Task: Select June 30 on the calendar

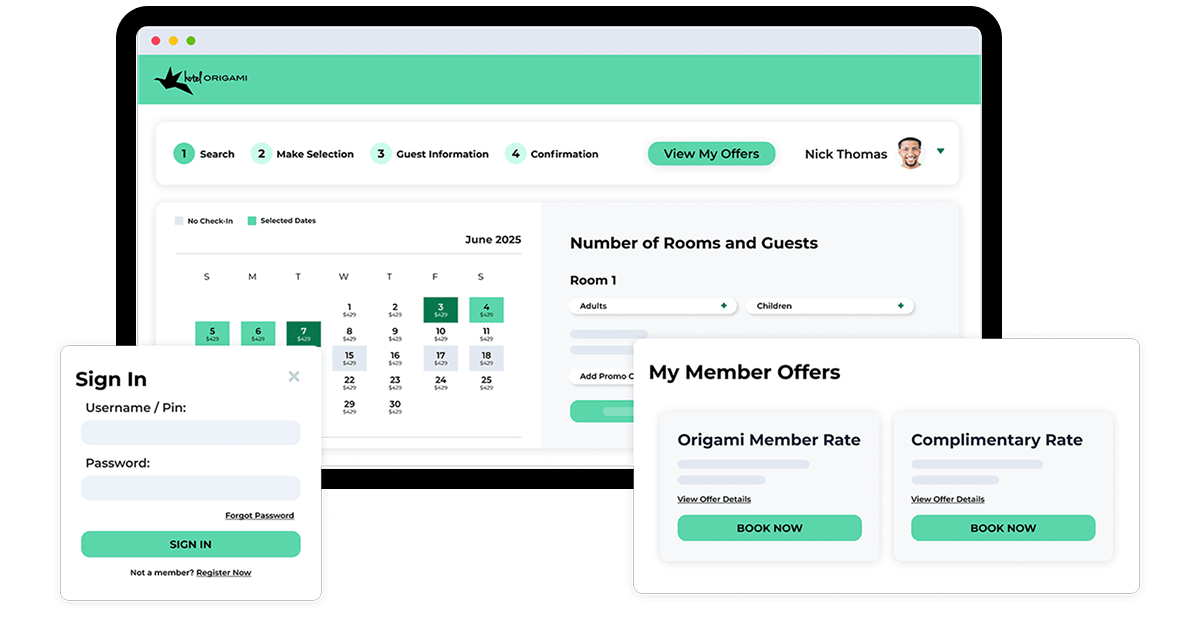Action: point(395,407)
